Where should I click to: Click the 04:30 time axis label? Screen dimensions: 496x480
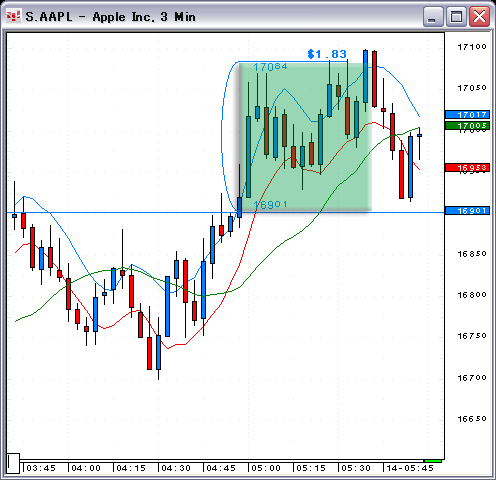(176, 468)
